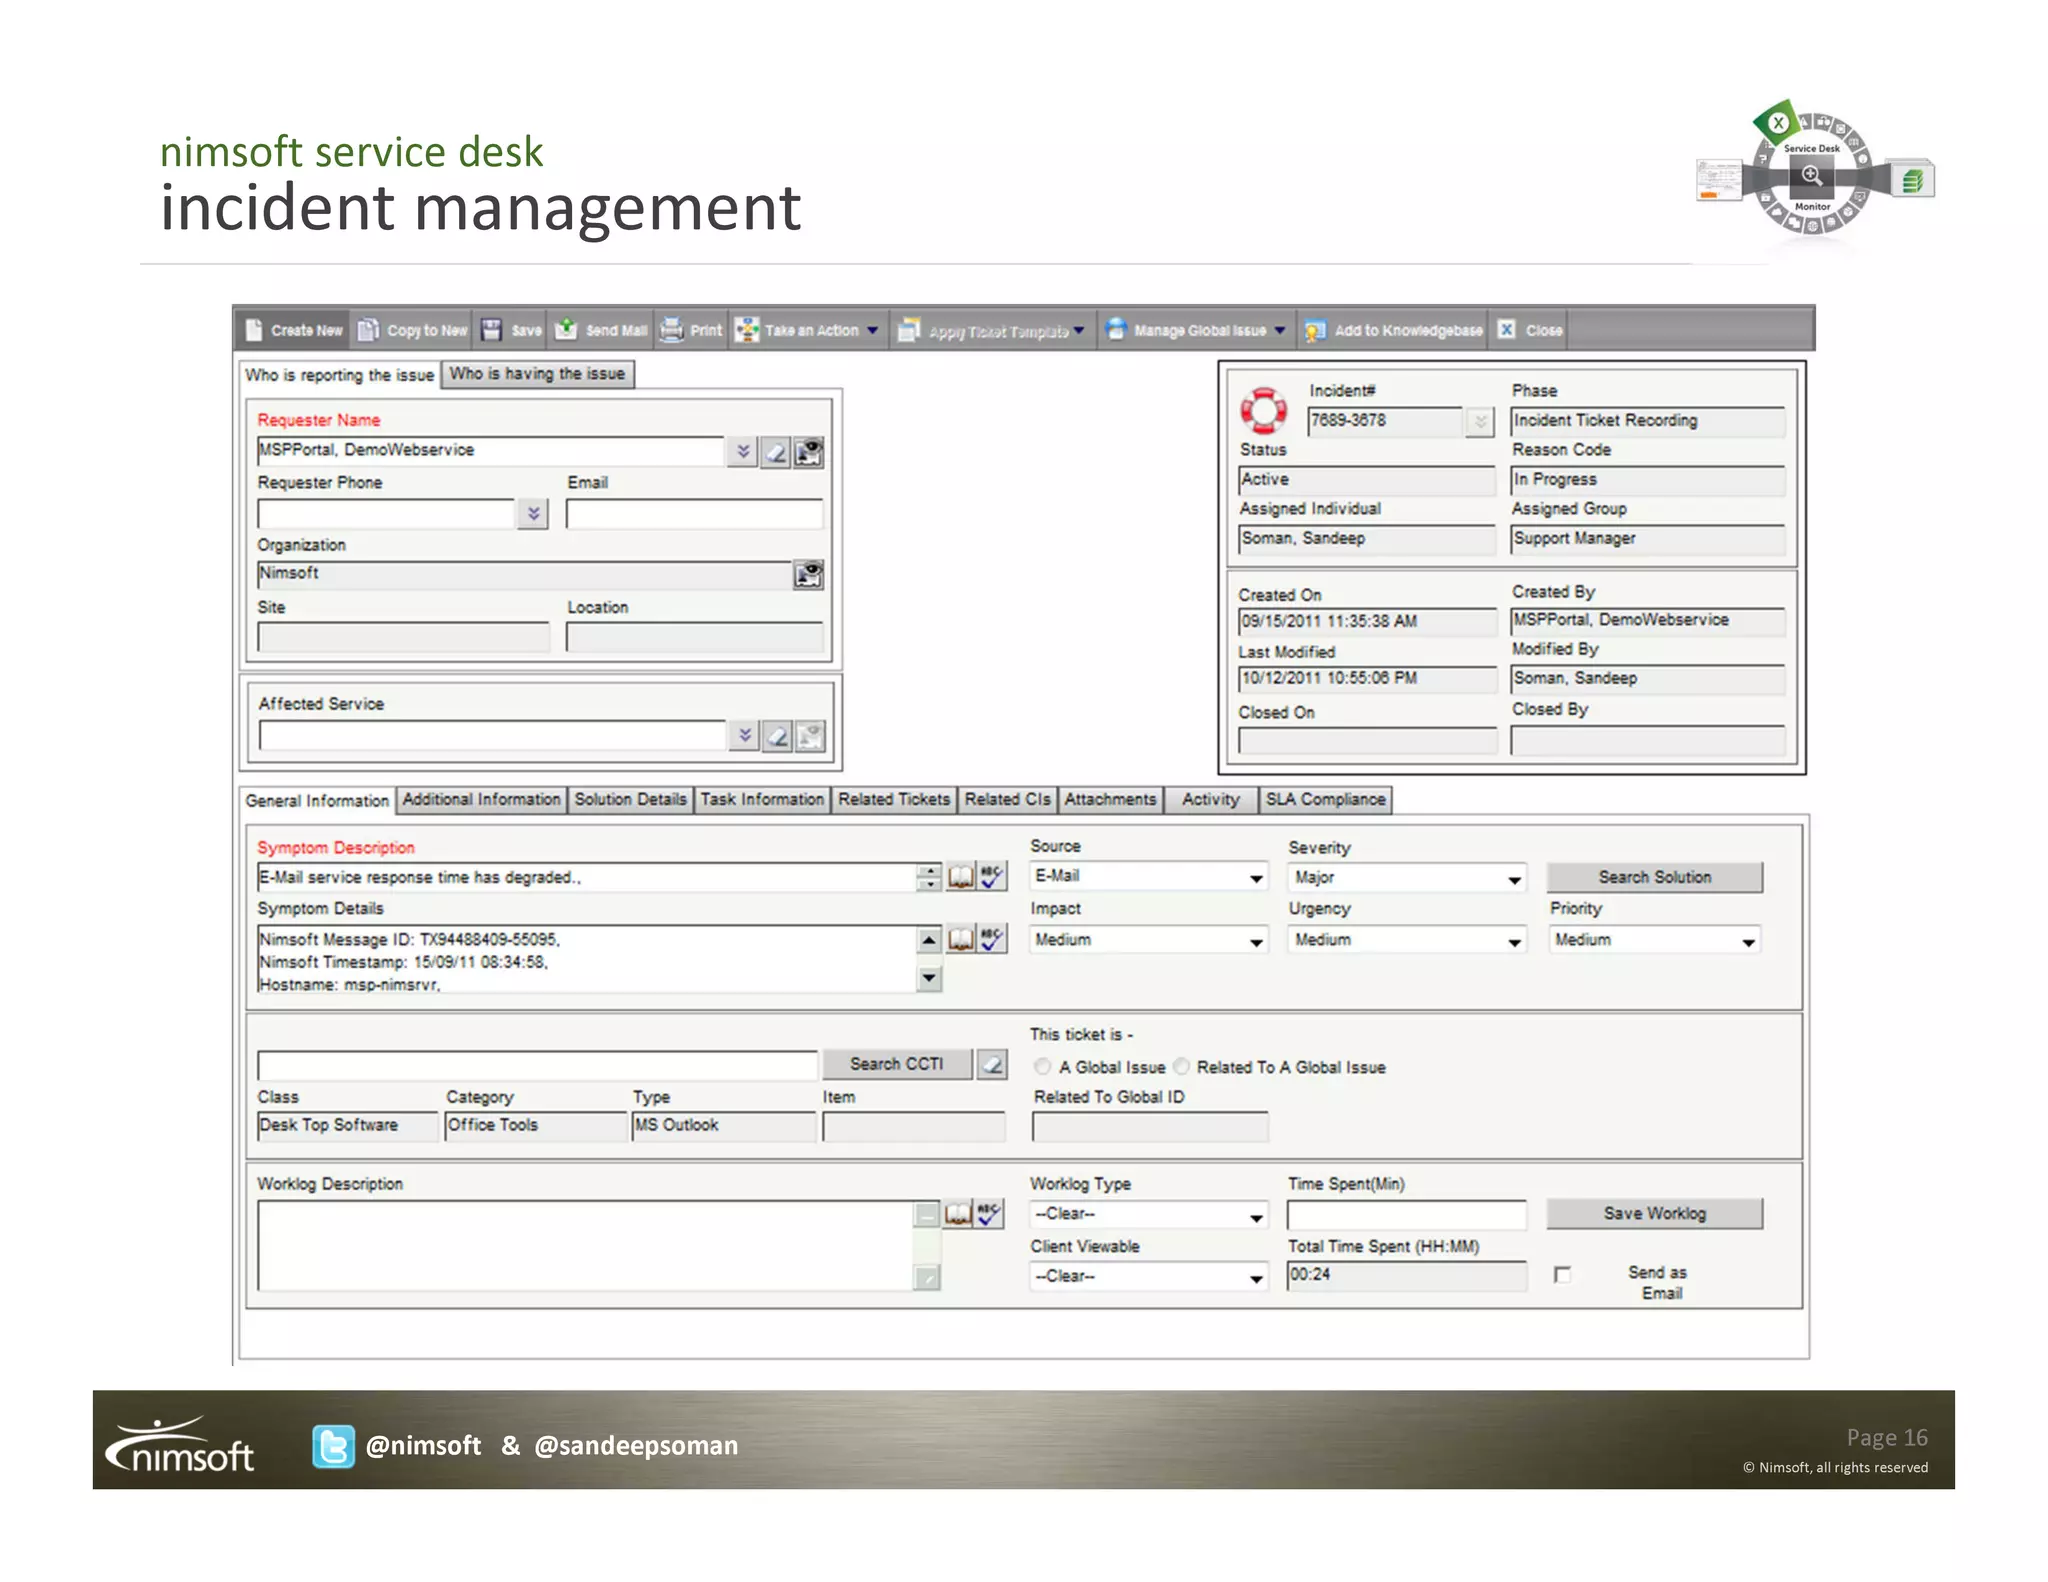The height and width of the screenshot is (1582, 2048).
Task: Click the Time Spent(Min) input field
Action: pyautogui.click(x=1407, y=1215)
